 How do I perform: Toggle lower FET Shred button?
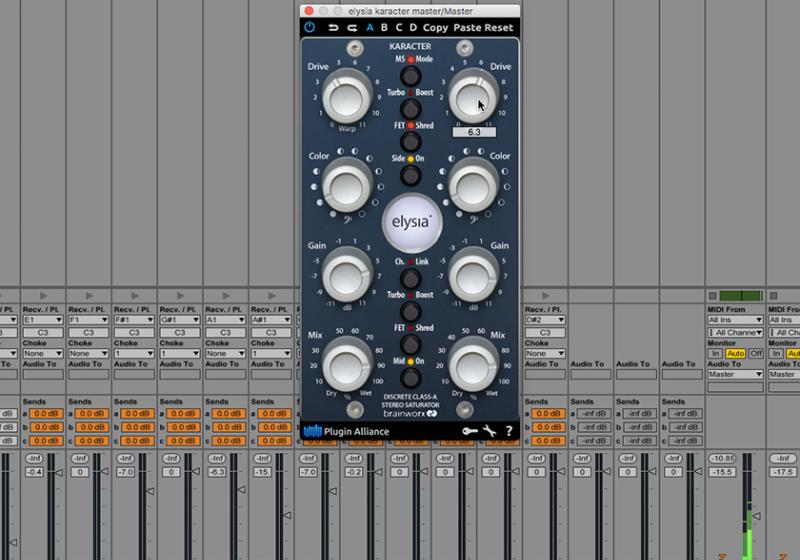(410, 345)
